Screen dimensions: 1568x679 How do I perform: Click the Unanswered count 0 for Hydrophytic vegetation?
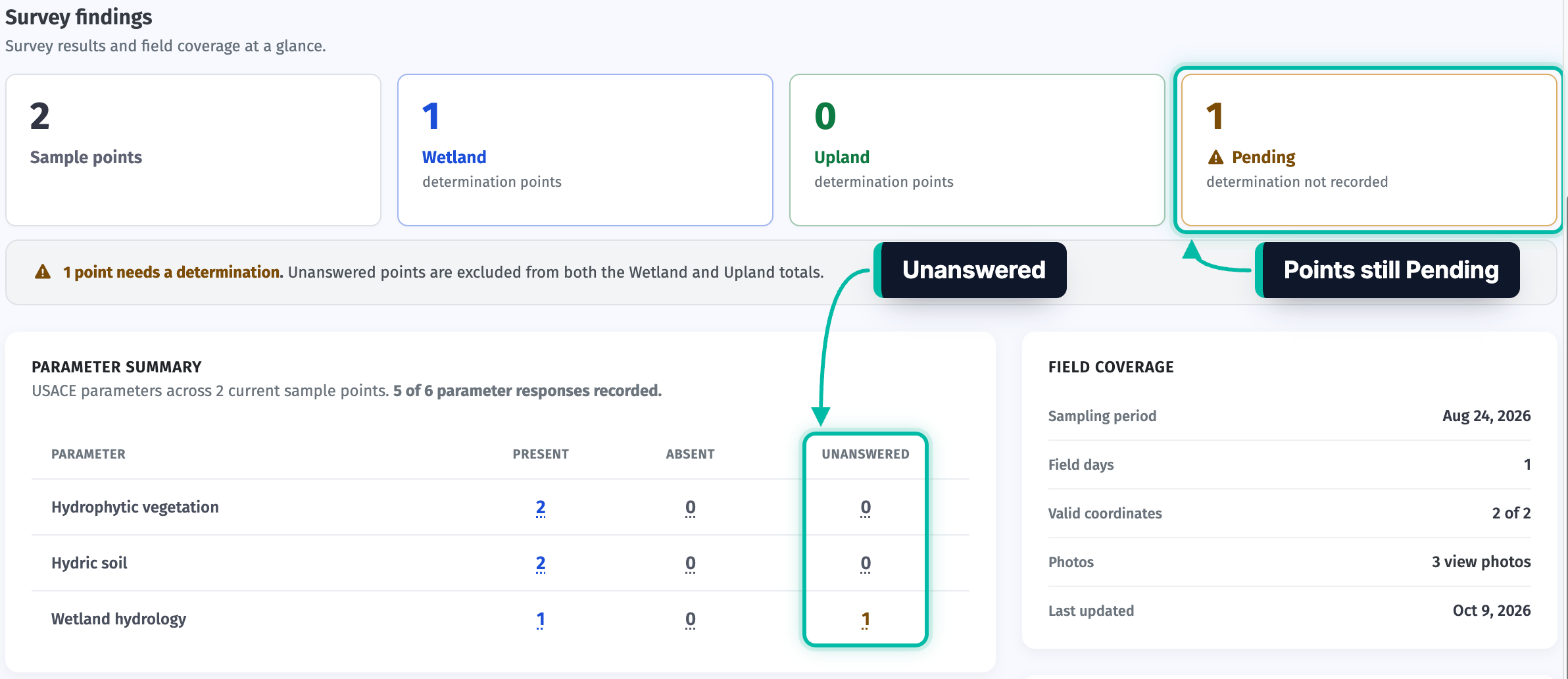(865, 507)
